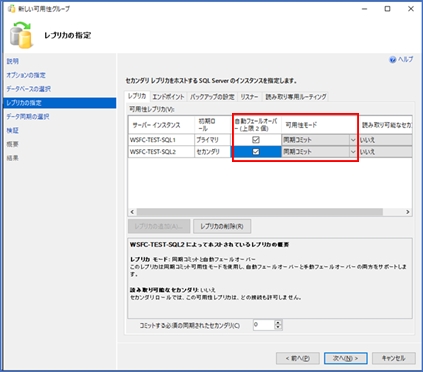This screenshot has height=372, width=423.
Task: Click the 次へ(N) > button
Action: pos(346,358)
